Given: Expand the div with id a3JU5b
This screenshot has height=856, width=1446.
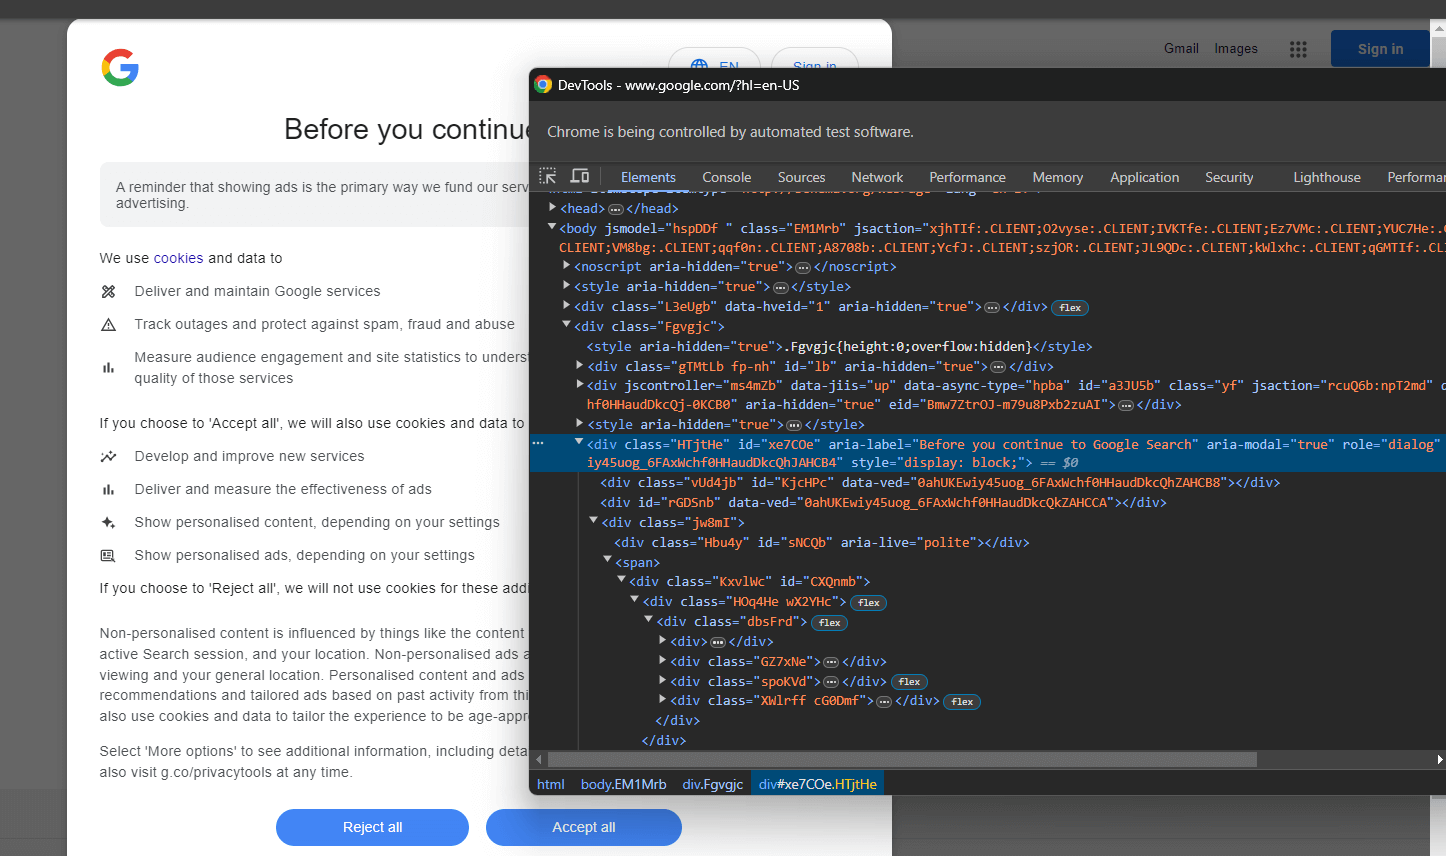Looking at the screenshot, I should coord(579,384).
